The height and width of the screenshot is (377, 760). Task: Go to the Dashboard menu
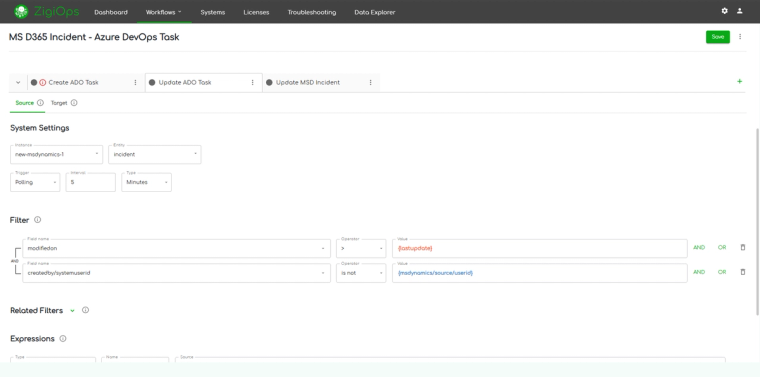(x=111, y=12)
